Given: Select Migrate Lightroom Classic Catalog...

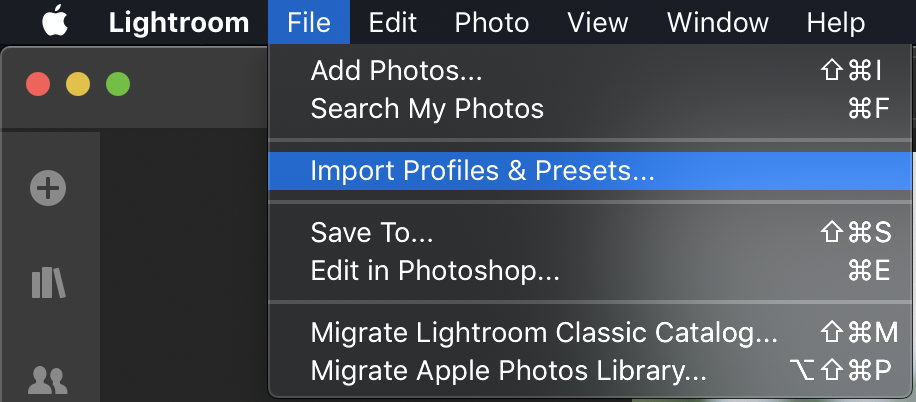Looking at the screenshot, I should tap(544, 332).
